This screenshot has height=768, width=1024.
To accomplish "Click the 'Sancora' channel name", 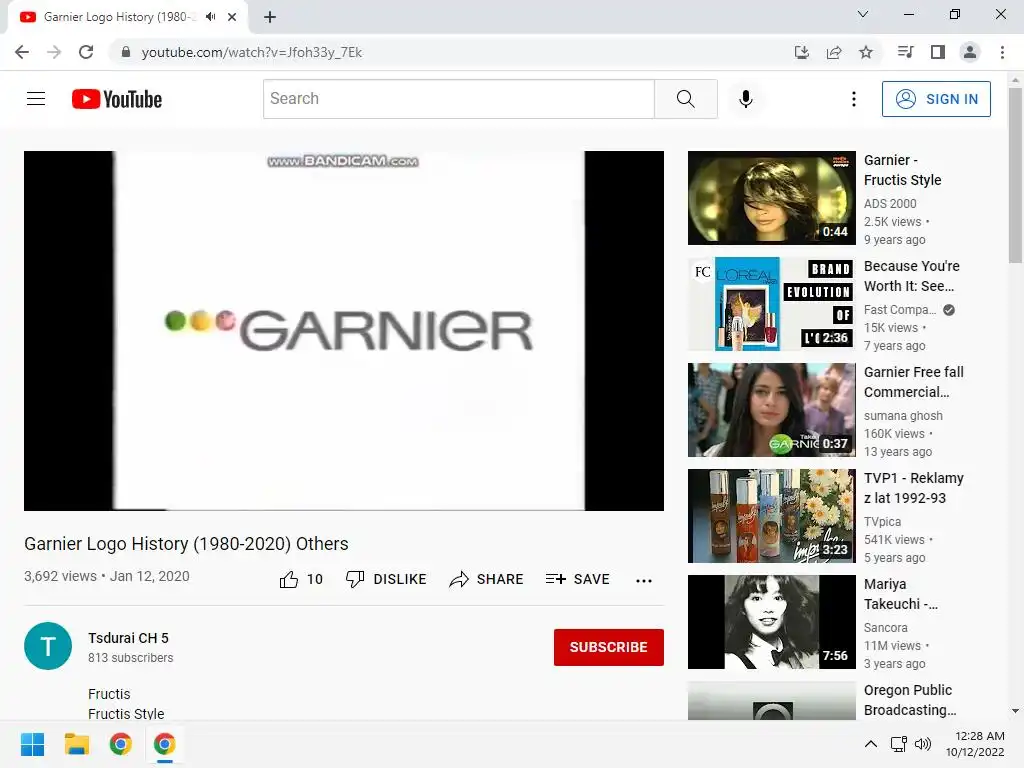I will click(886, 627).
